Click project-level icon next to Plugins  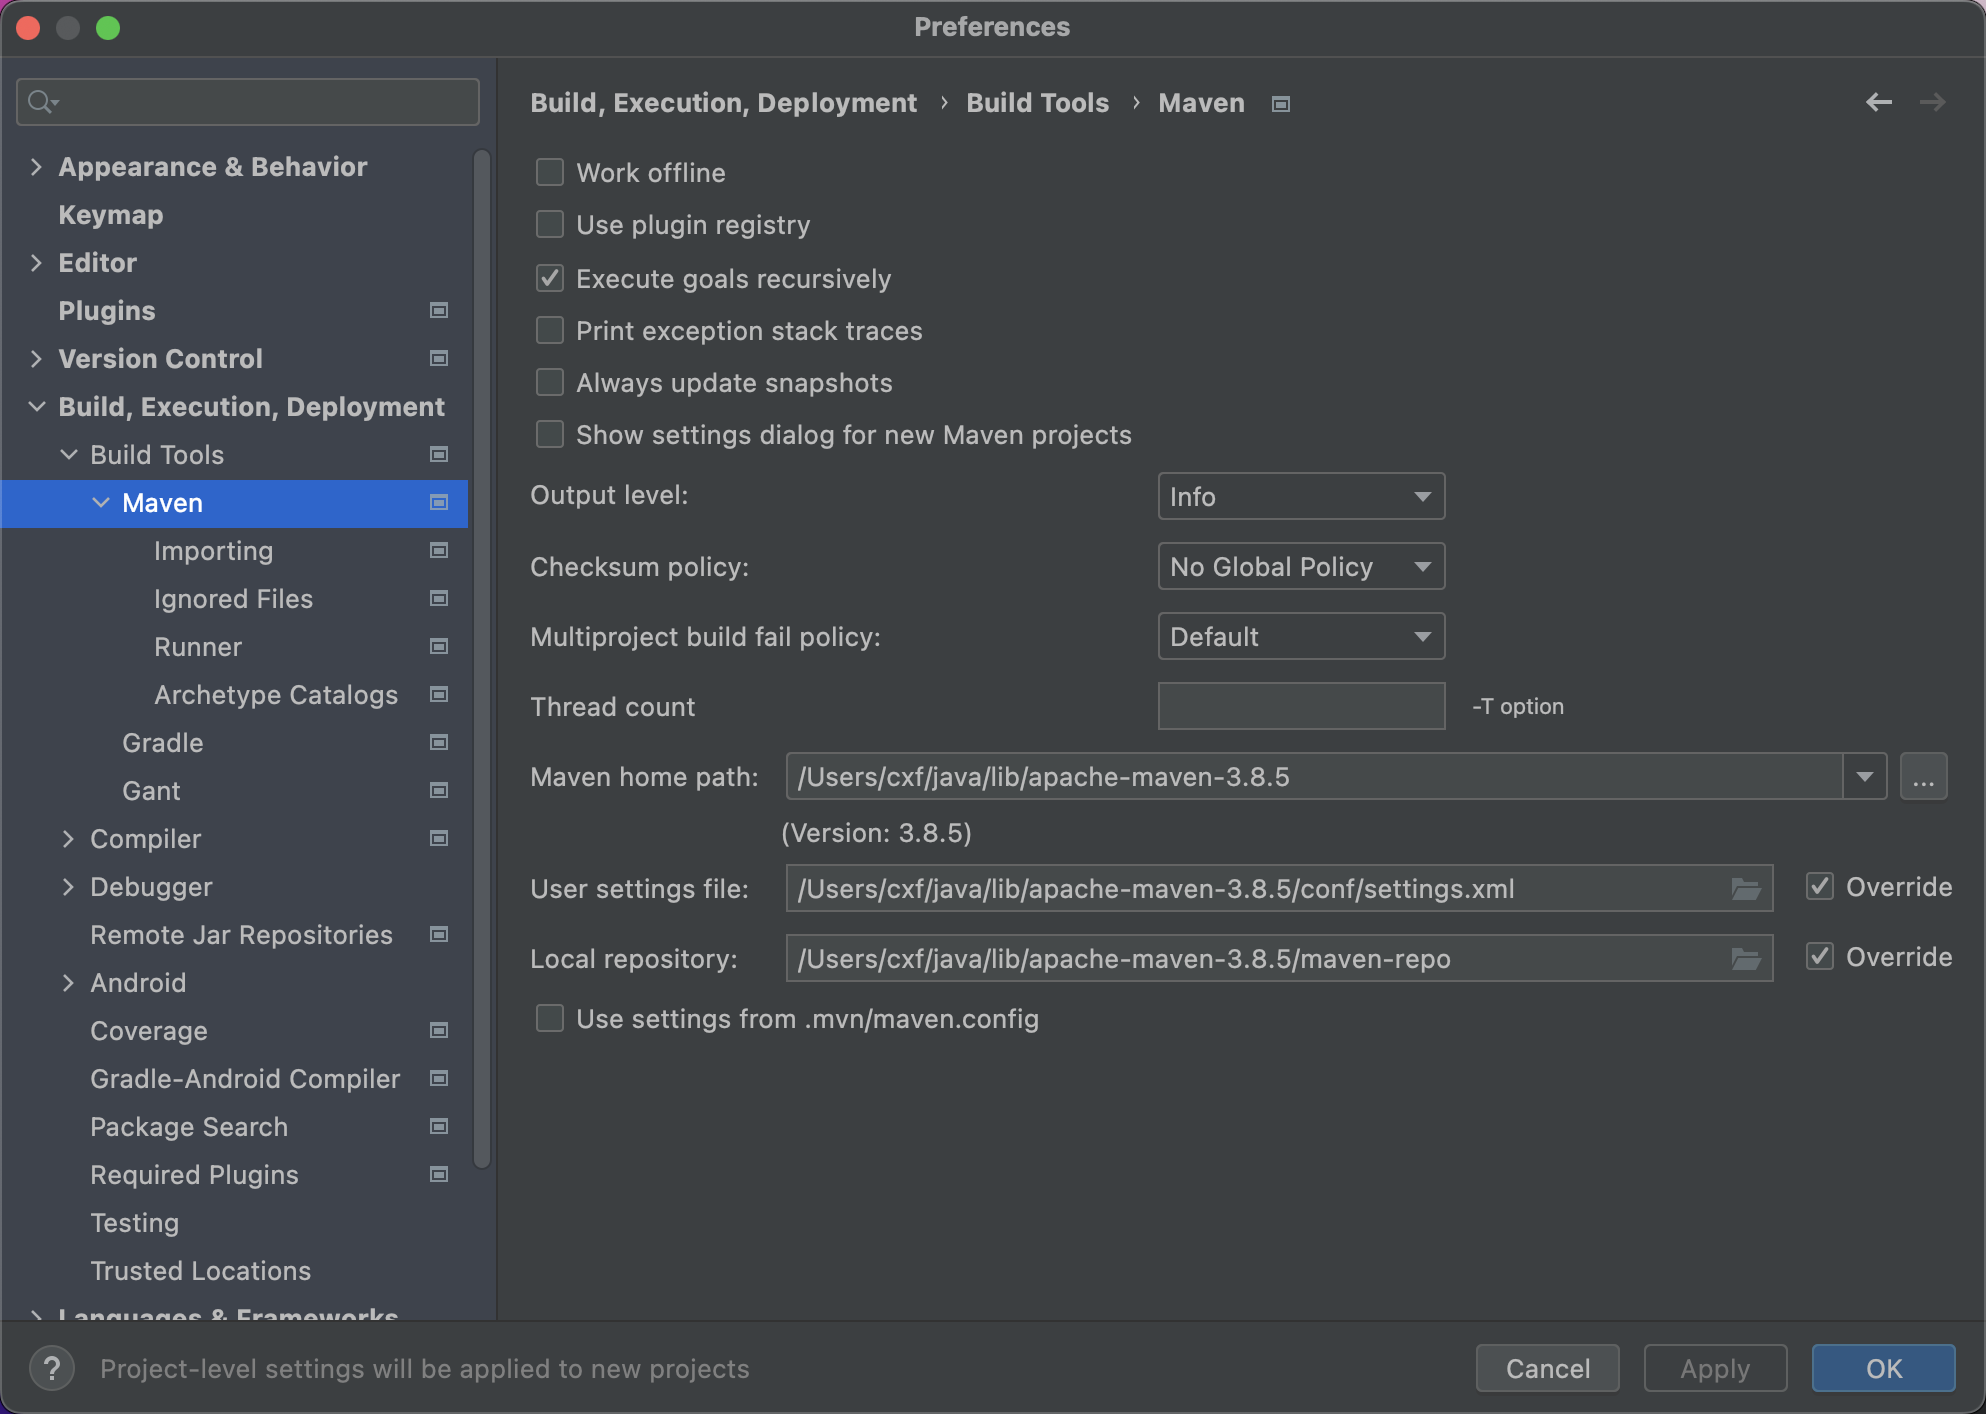438,310
